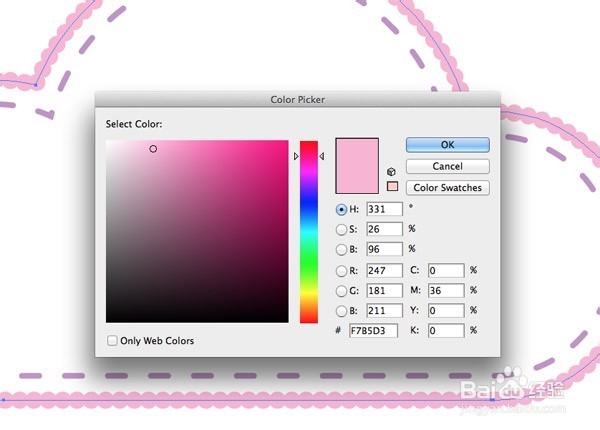Screen dimensions: 600x430
Task: Focus the C cyan percentage field
Action: click(446, 270)
